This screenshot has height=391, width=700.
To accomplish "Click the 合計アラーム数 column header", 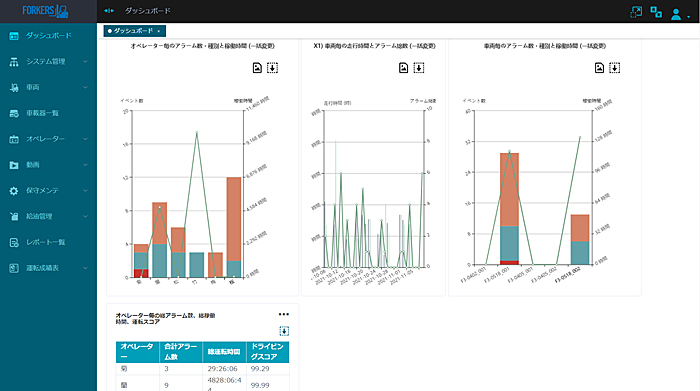I will [x=181, y=352].
